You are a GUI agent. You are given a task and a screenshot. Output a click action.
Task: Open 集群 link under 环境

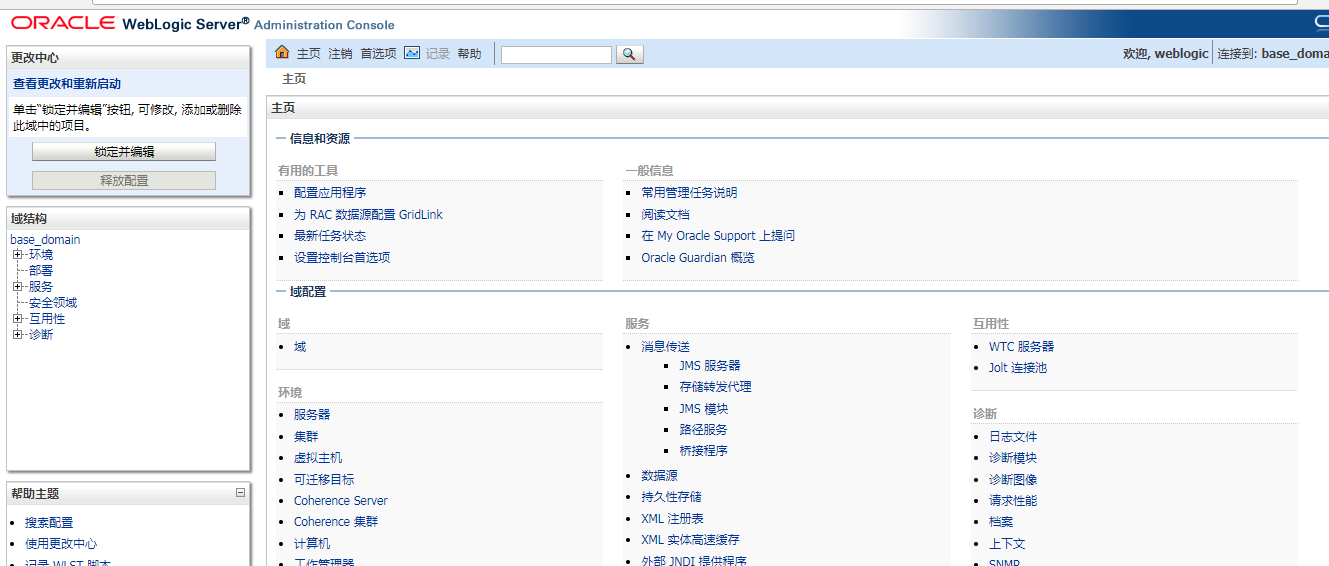(x=306, y=437)
